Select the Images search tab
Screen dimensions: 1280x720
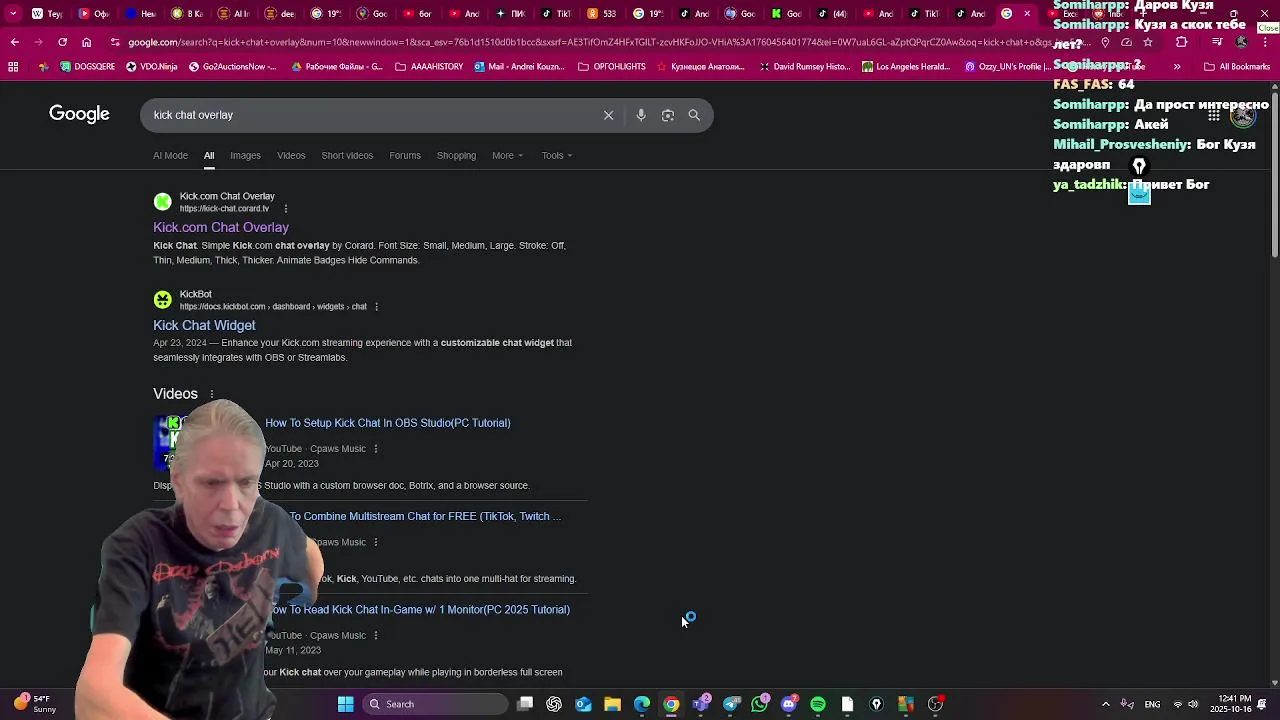(x=245, y=155)
